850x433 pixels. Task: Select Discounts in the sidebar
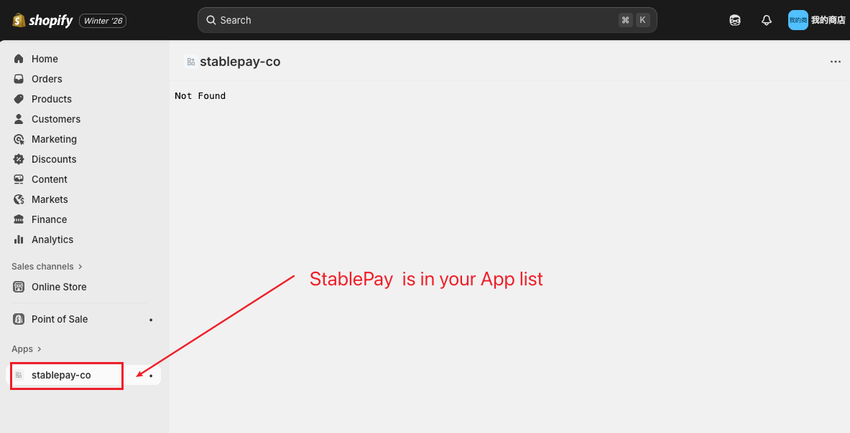[53, 159]
